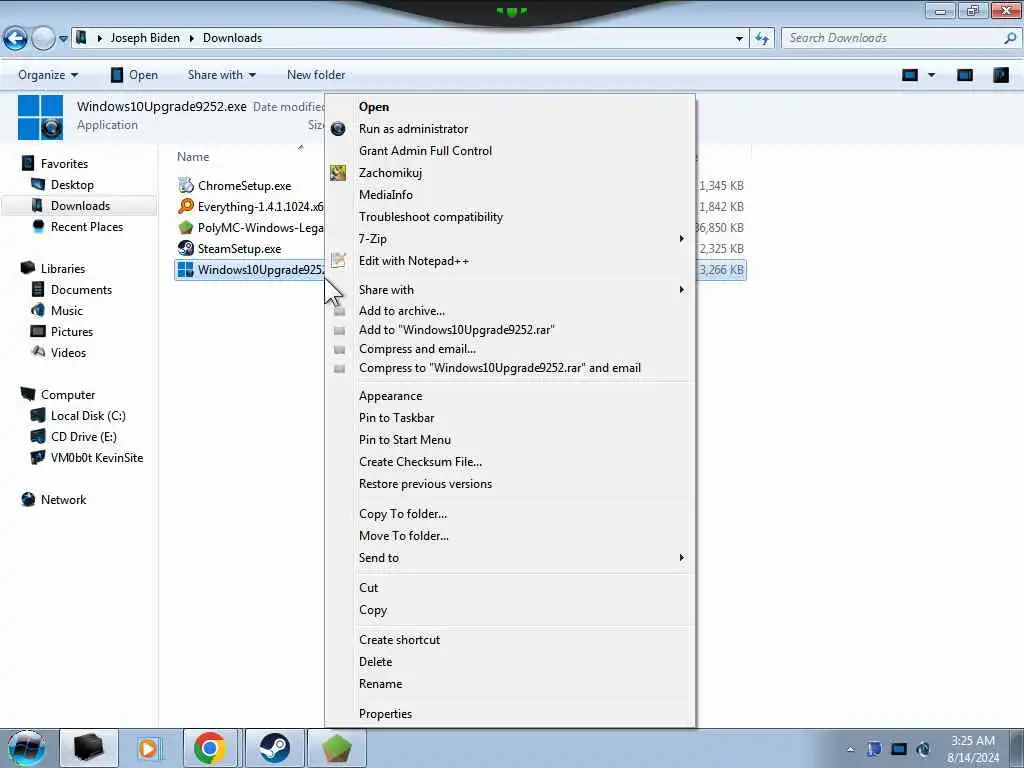Open the Network tray icon
Viewport: 1024px width, 768px height.
[899, 749]
